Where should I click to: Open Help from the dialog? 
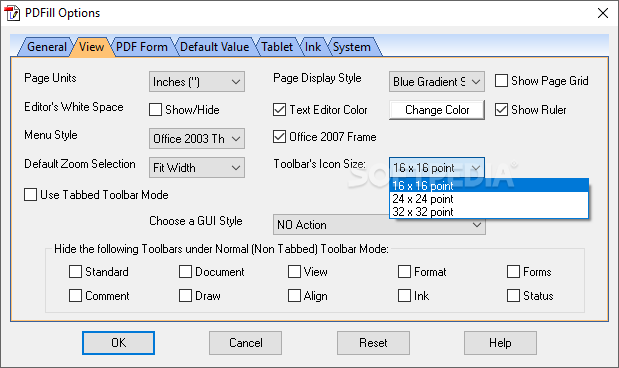pos(500,343)
